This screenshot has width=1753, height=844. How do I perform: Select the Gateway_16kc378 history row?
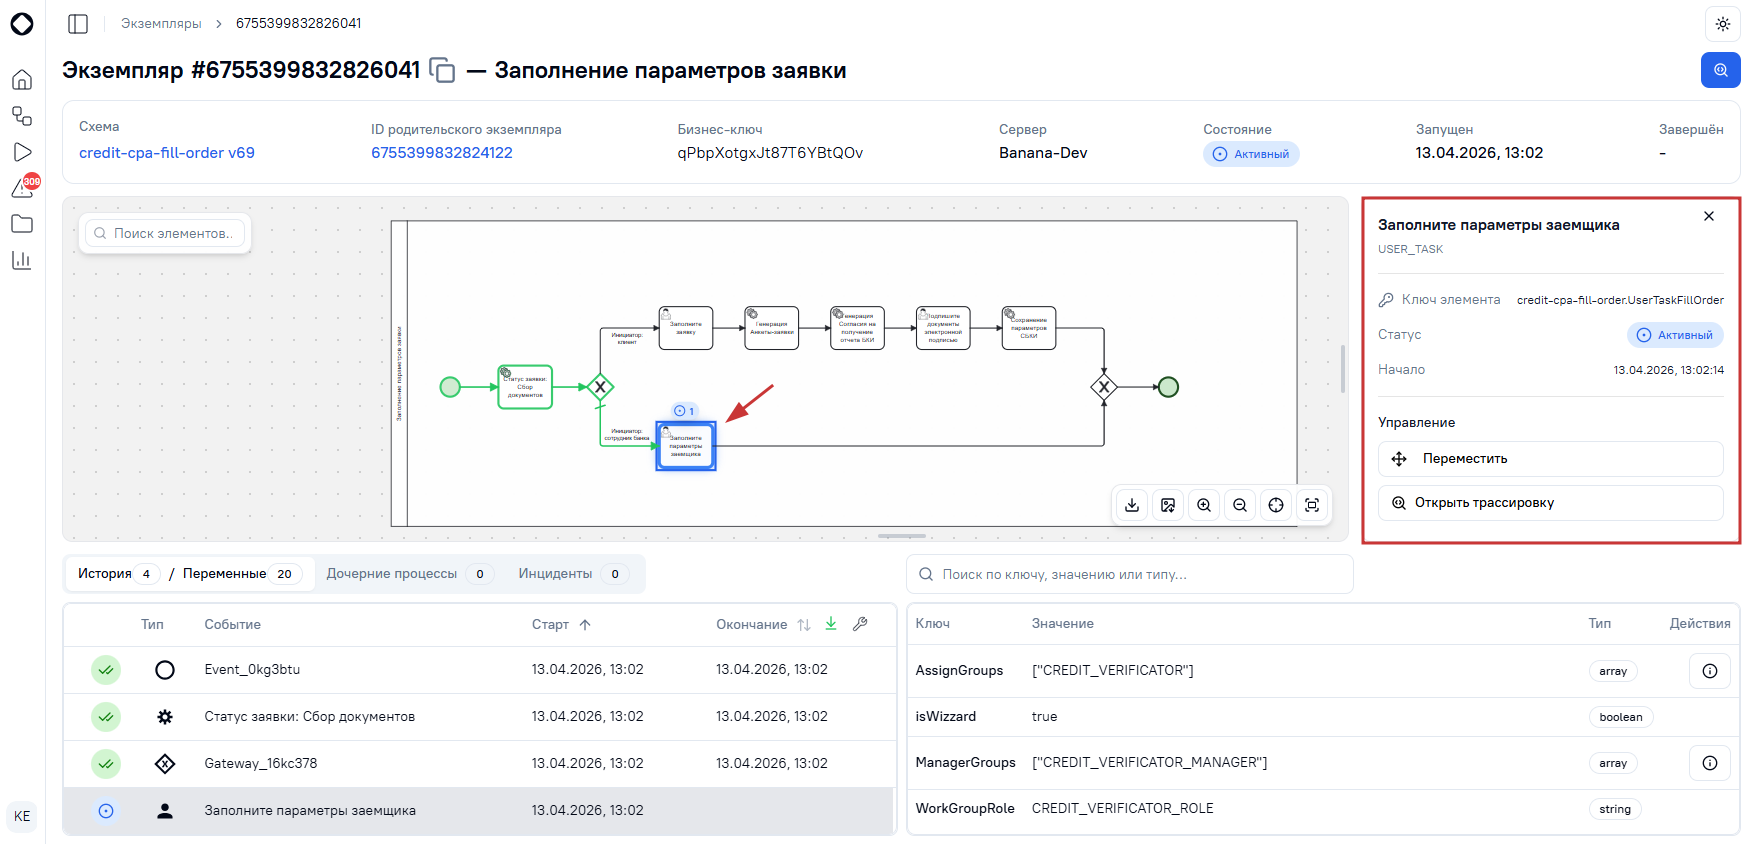pos(480,764)
